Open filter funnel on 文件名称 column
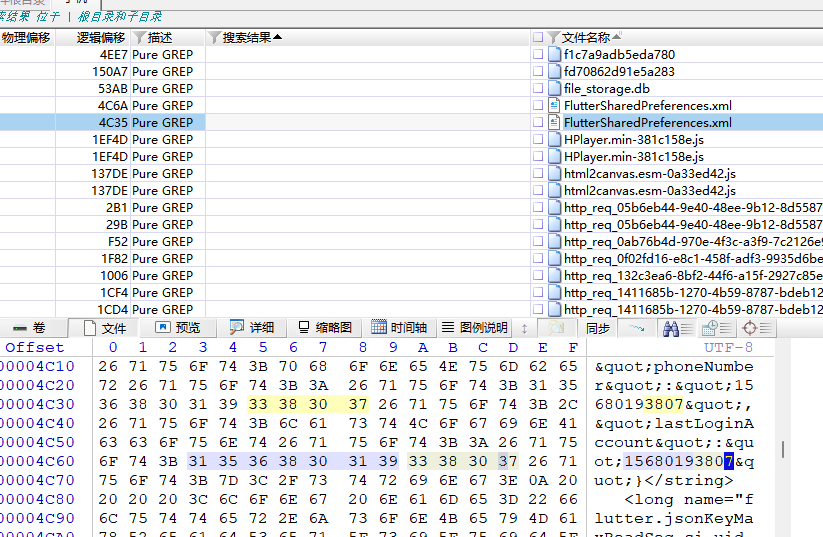 coord(553,38)
